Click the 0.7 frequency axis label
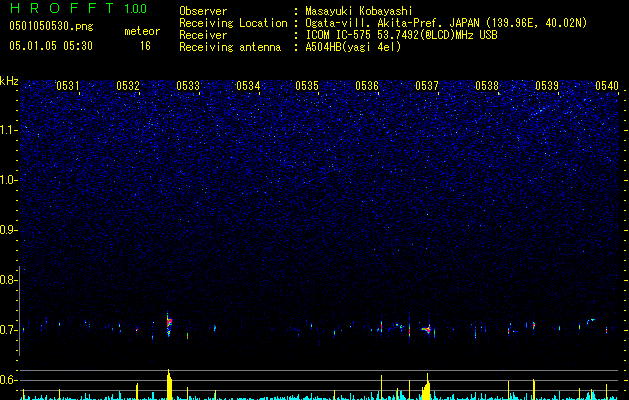Image resolution: width=629 pixels, height=400 pixels. [x=8, y=330]
